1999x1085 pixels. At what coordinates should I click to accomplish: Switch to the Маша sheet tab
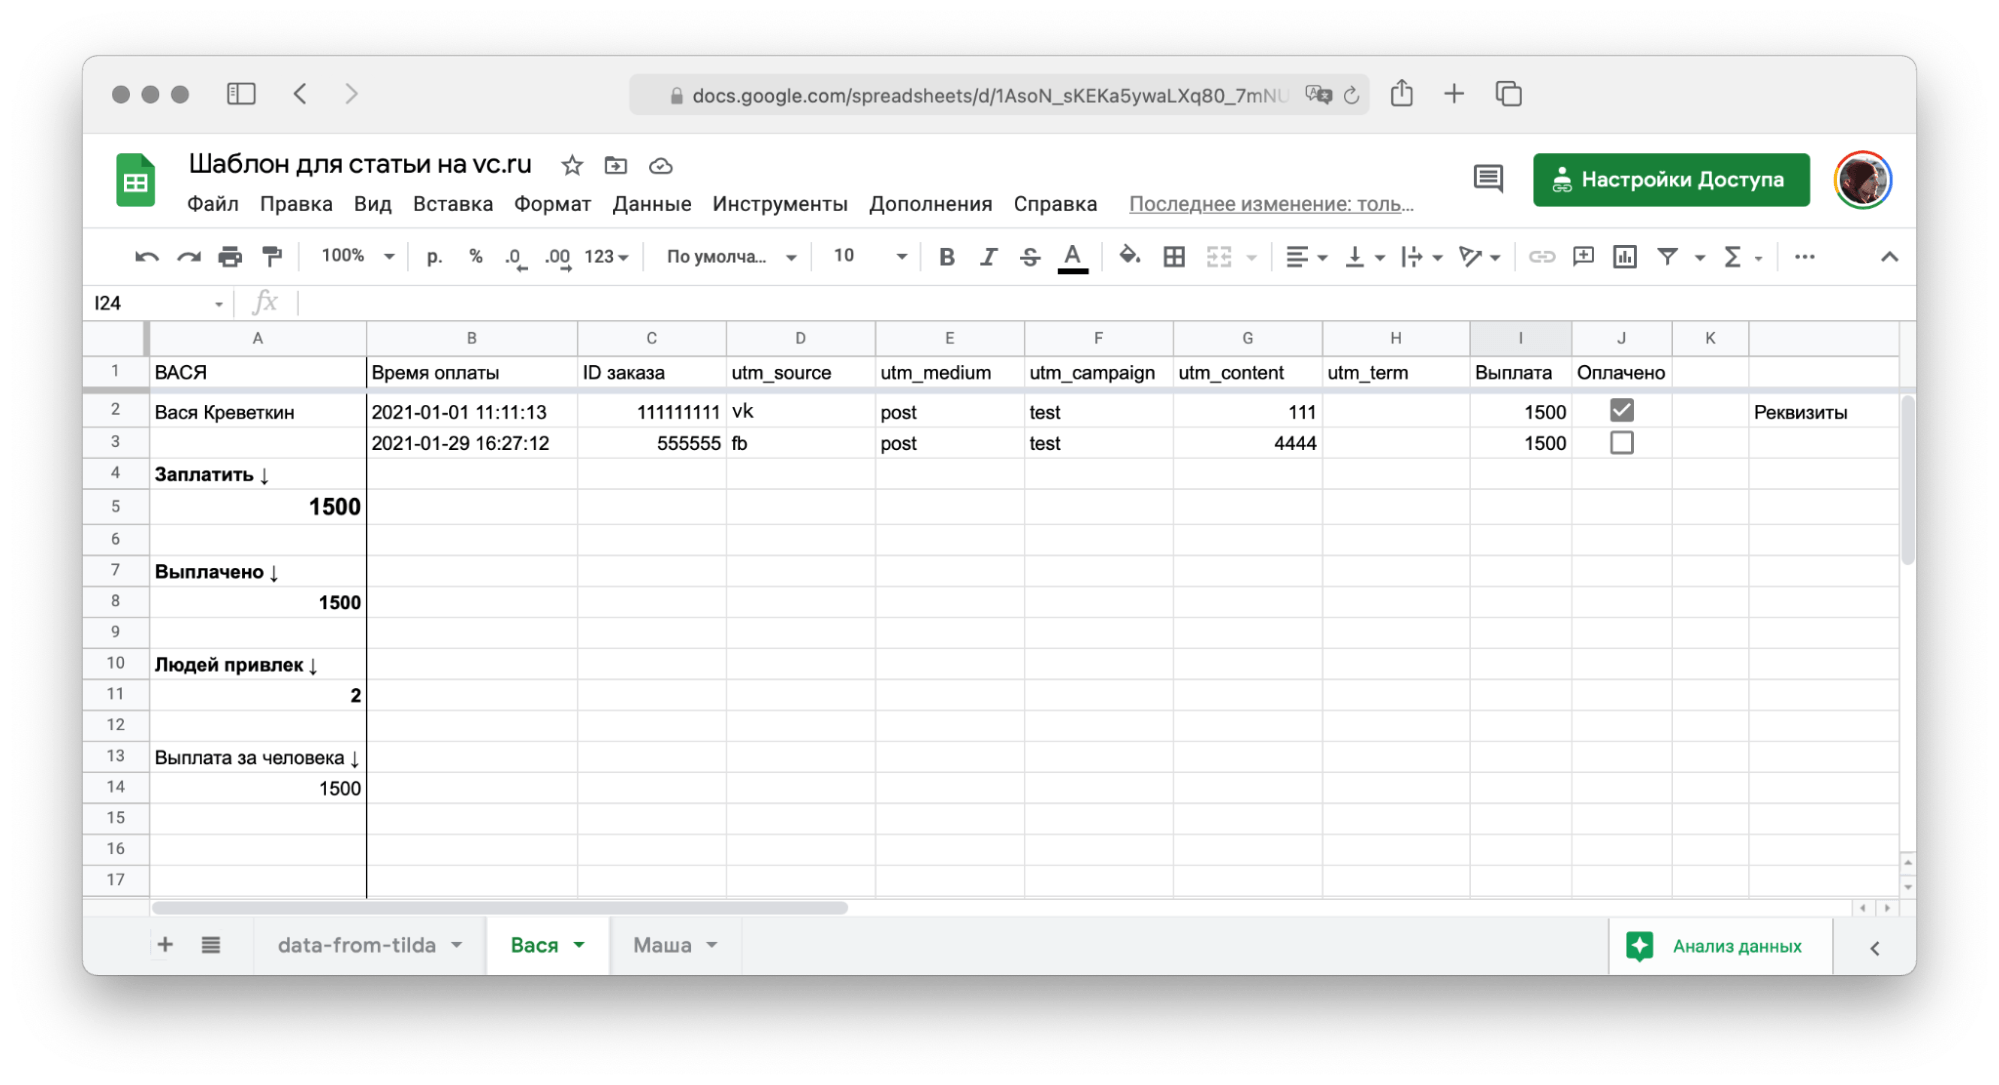click(662, 945)
